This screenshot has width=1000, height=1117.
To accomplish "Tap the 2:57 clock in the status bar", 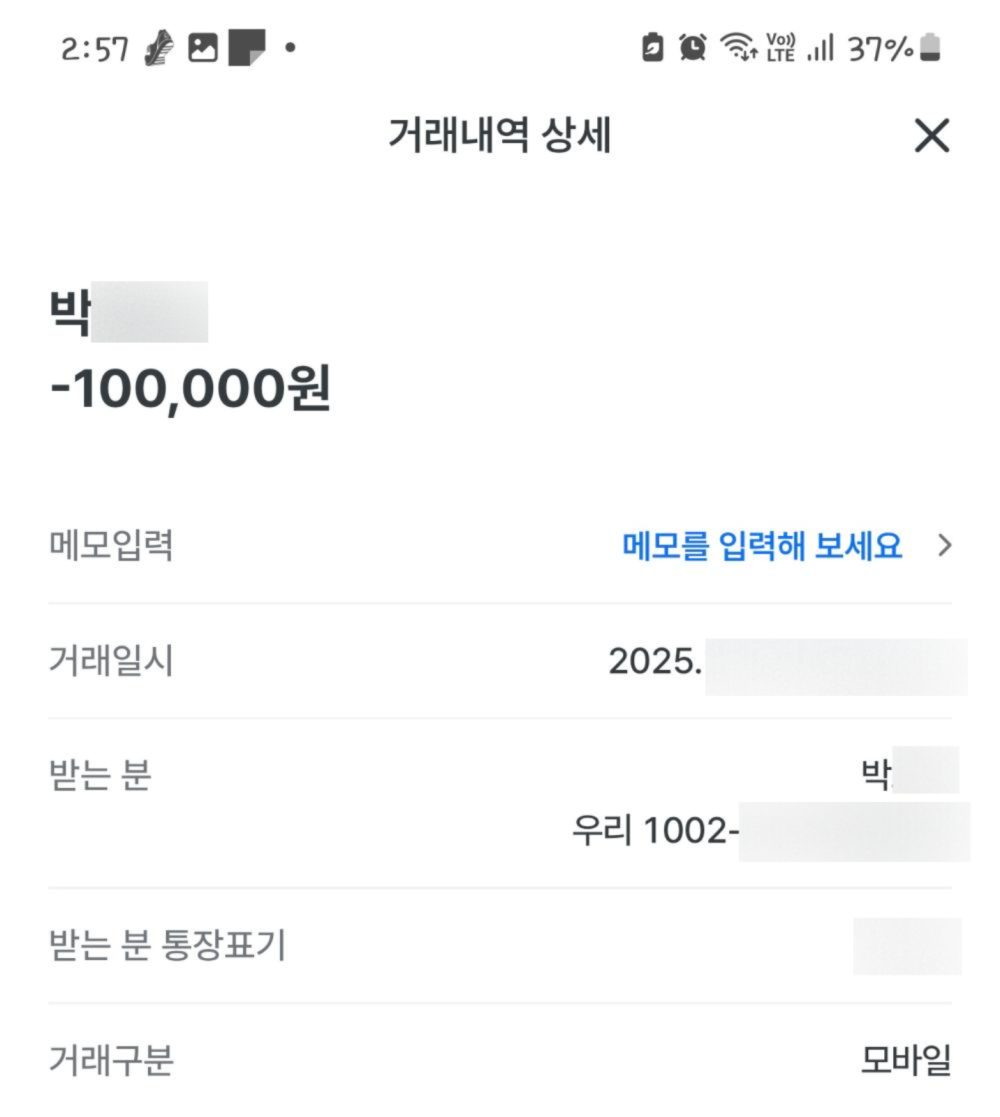I will click(x=94, y=48).
